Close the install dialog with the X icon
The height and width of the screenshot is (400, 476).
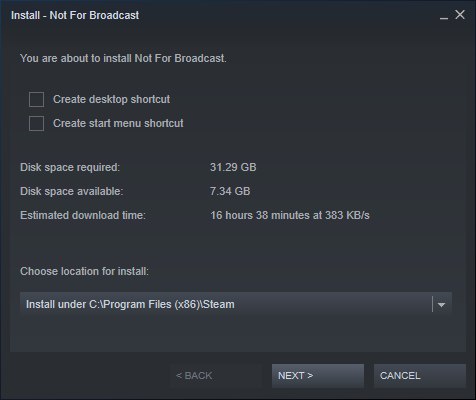(x=460, y=15)
